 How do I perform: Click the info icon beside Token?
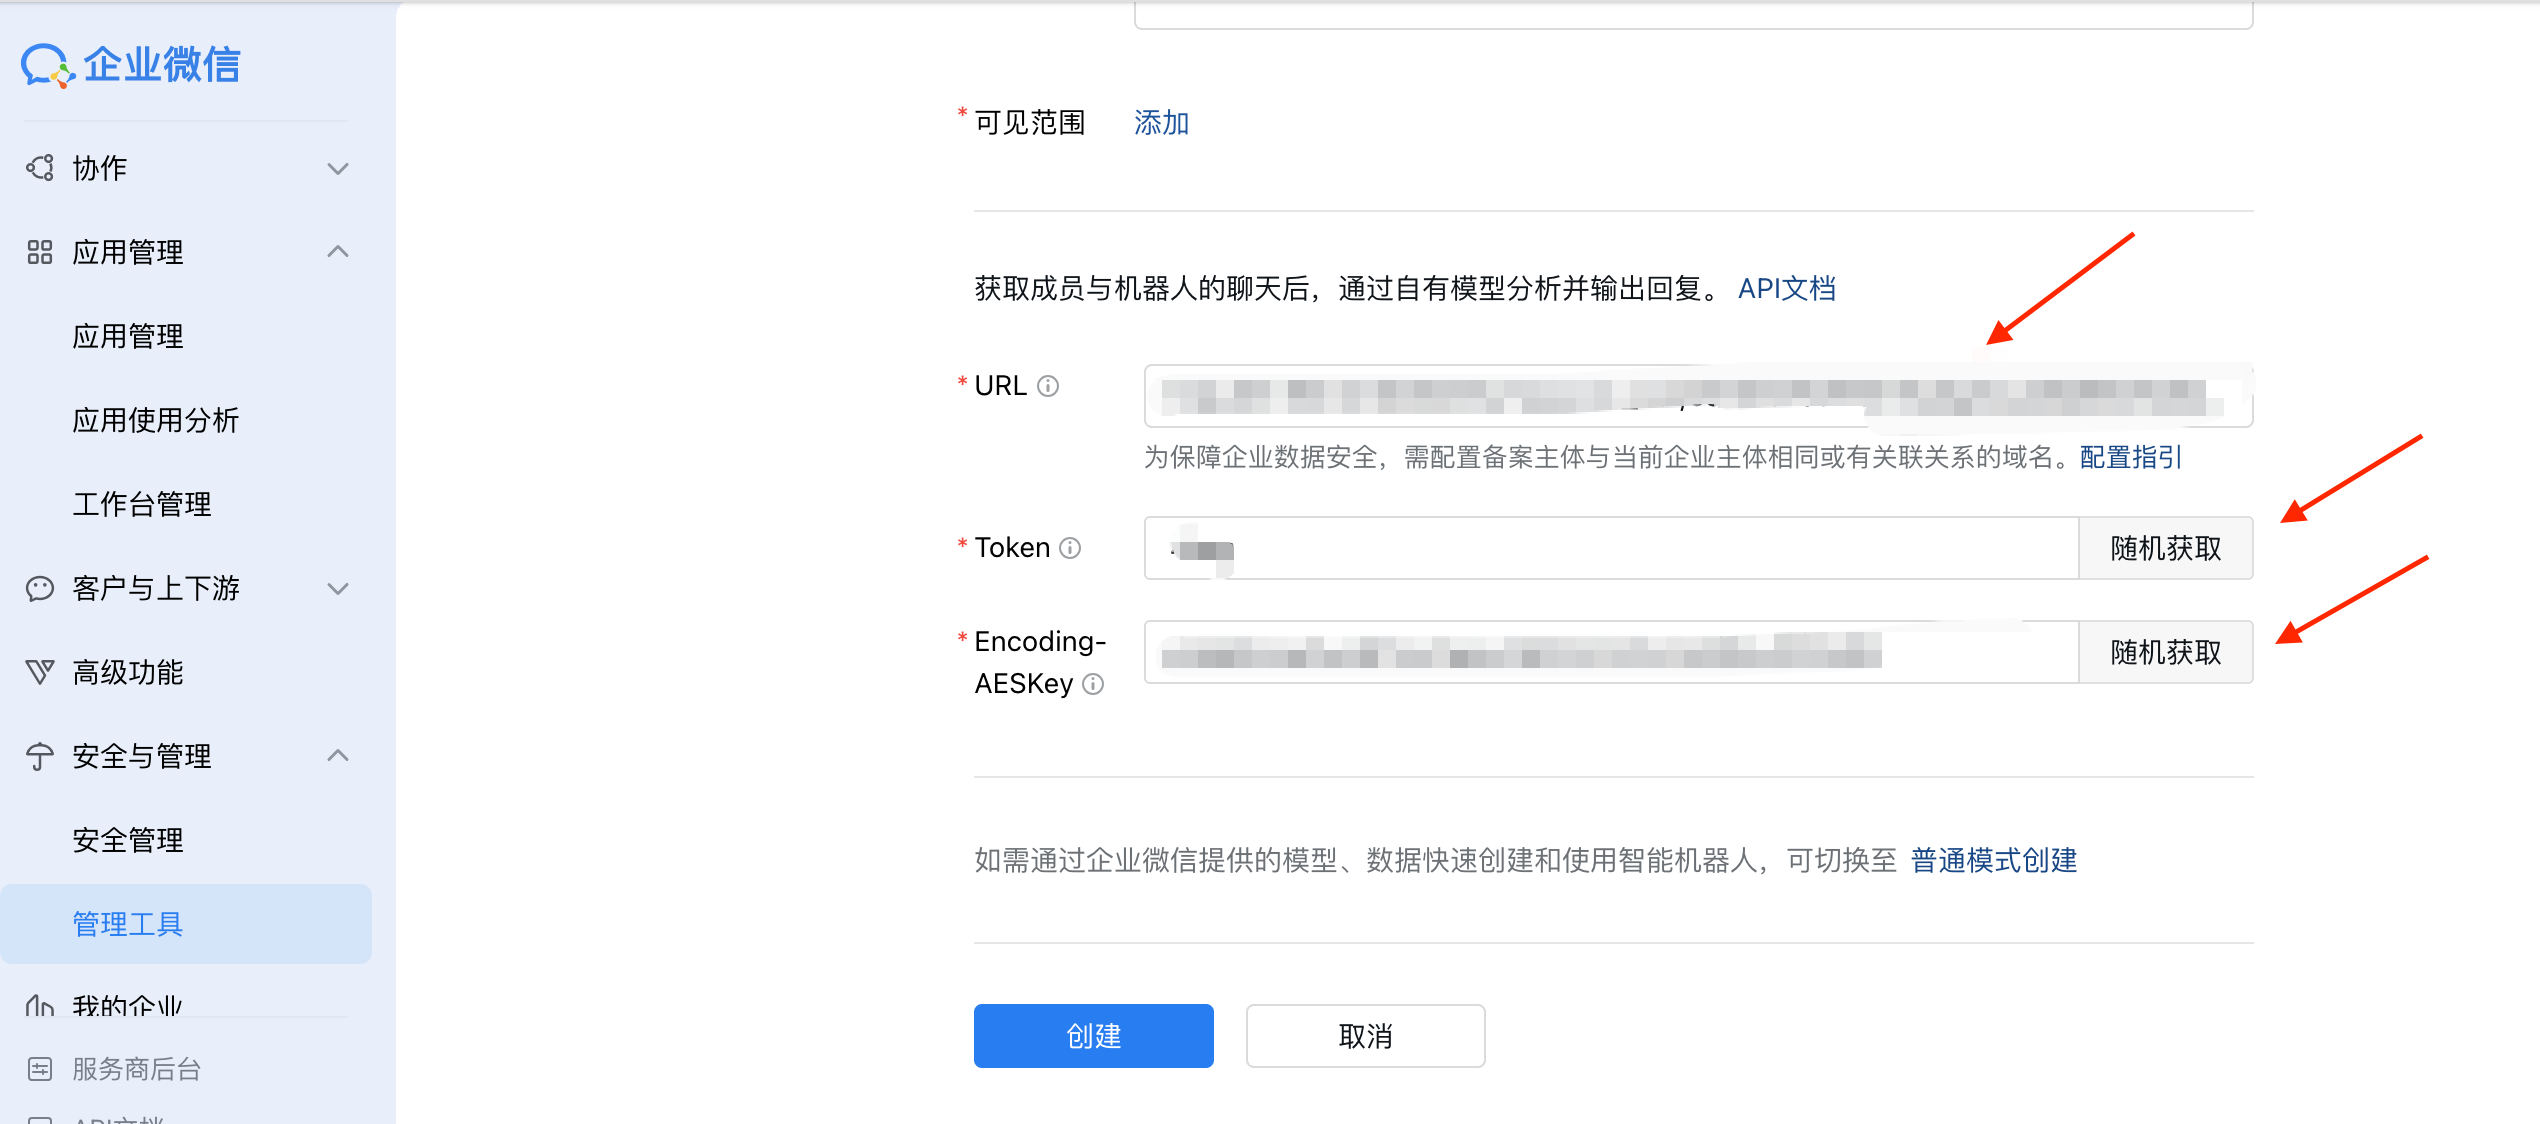point(1072,548)
